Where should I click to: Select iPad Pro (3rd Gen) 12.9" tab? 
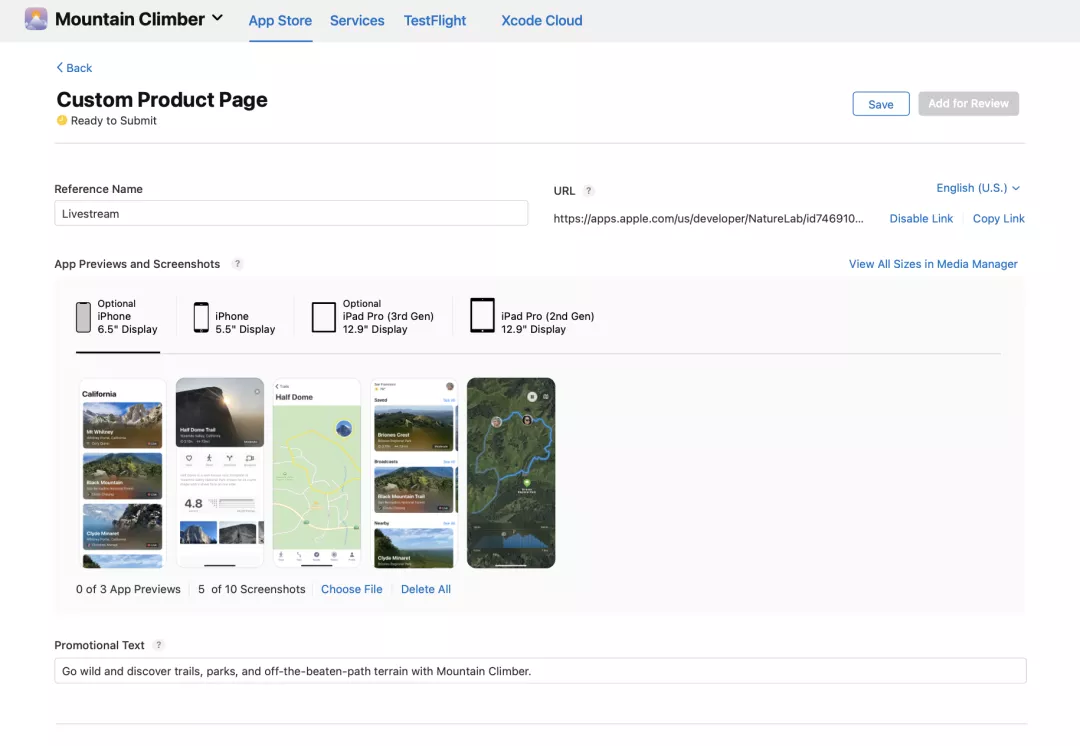click(x=373, y=317)
